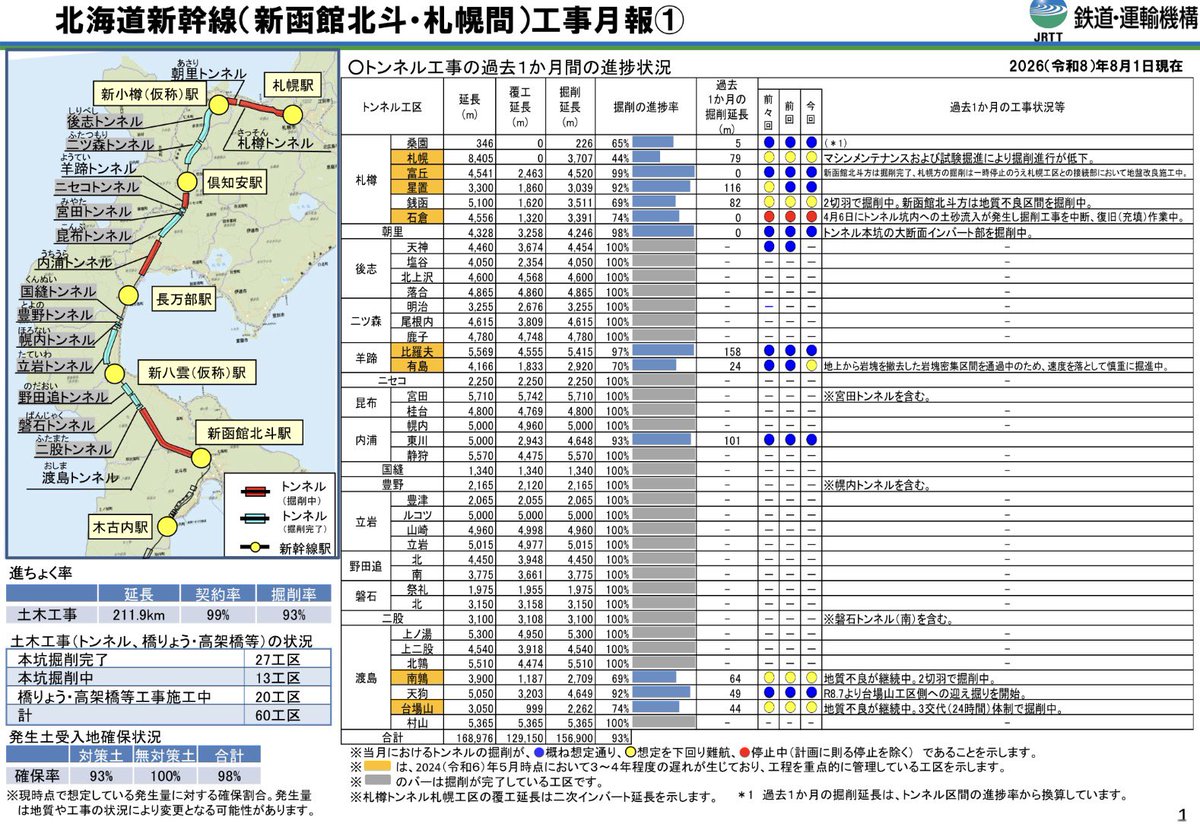The image size is (1200, 824).
Task: Click the 今回 blue circle in 比羅夫 row
Action: coord(811,351)
